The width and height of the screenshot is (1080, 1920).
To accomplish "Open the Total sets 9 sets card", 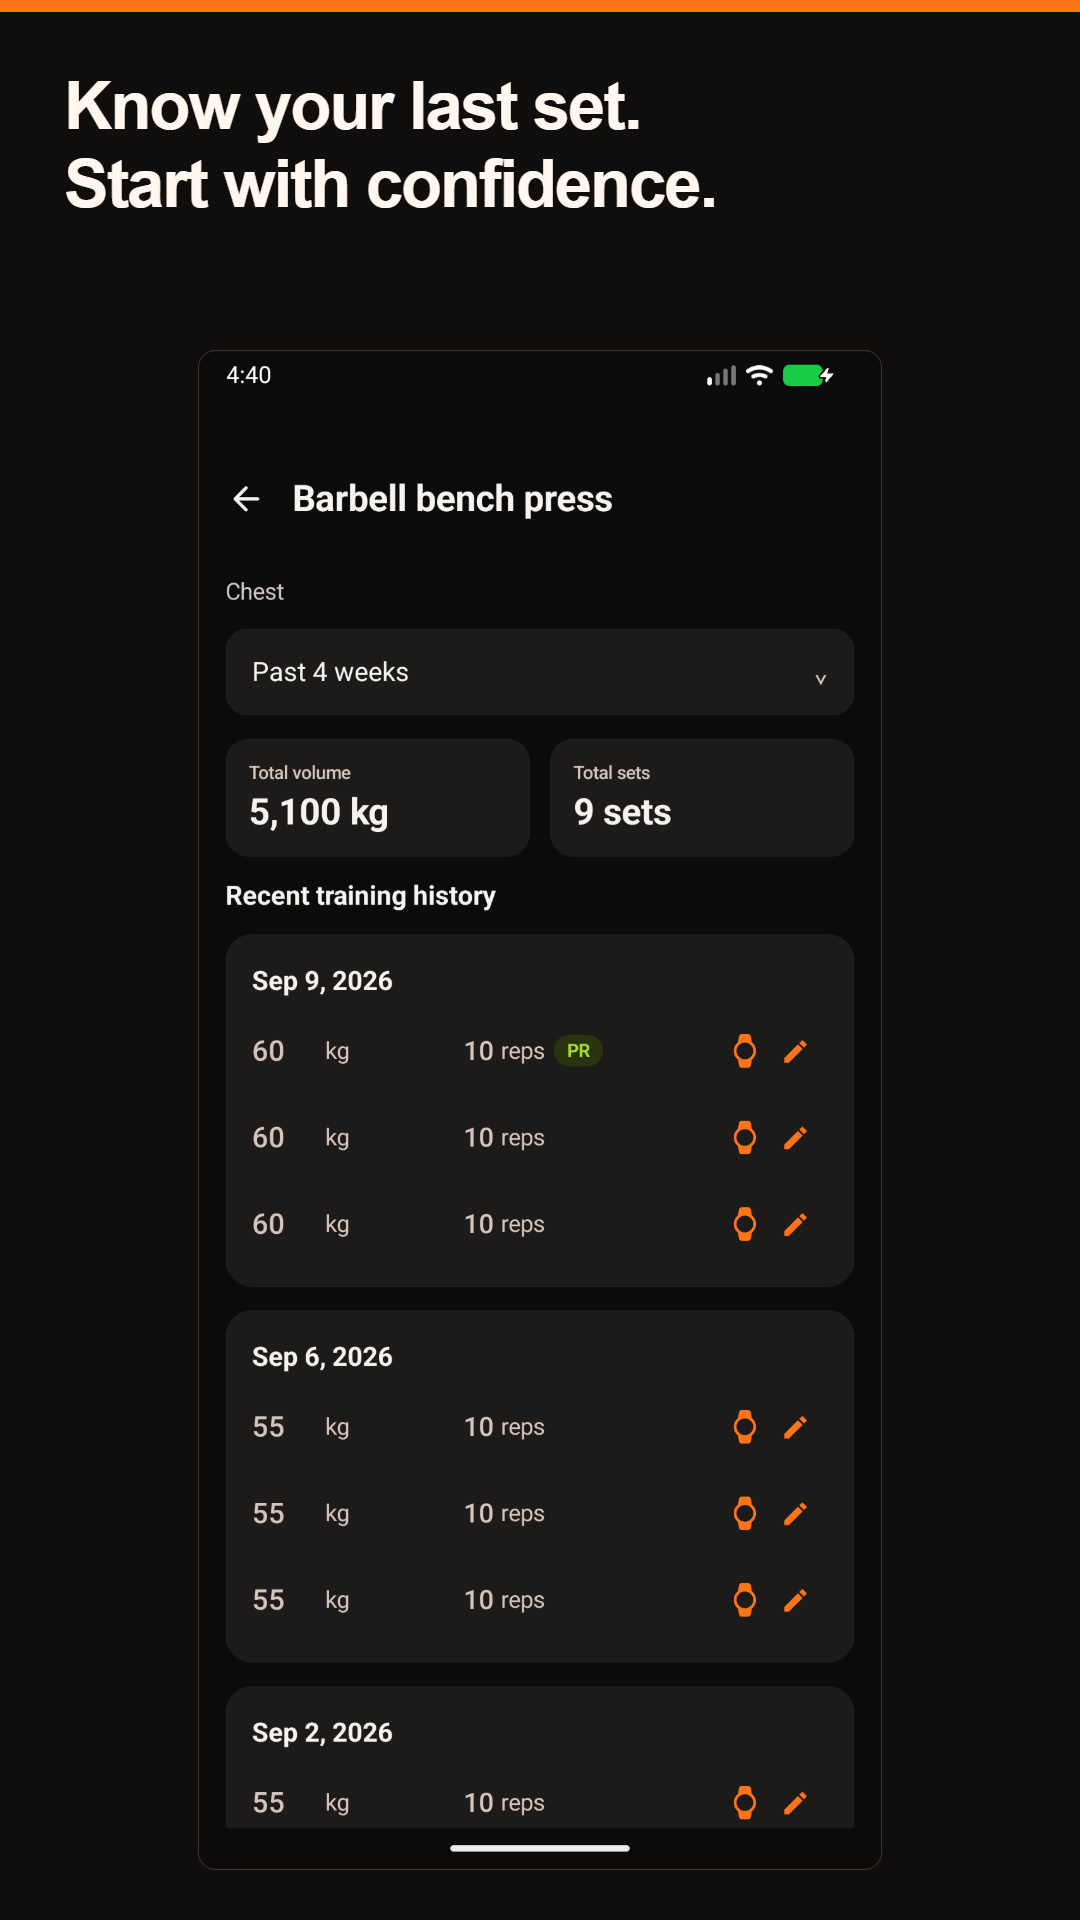I will click(702, 798).
